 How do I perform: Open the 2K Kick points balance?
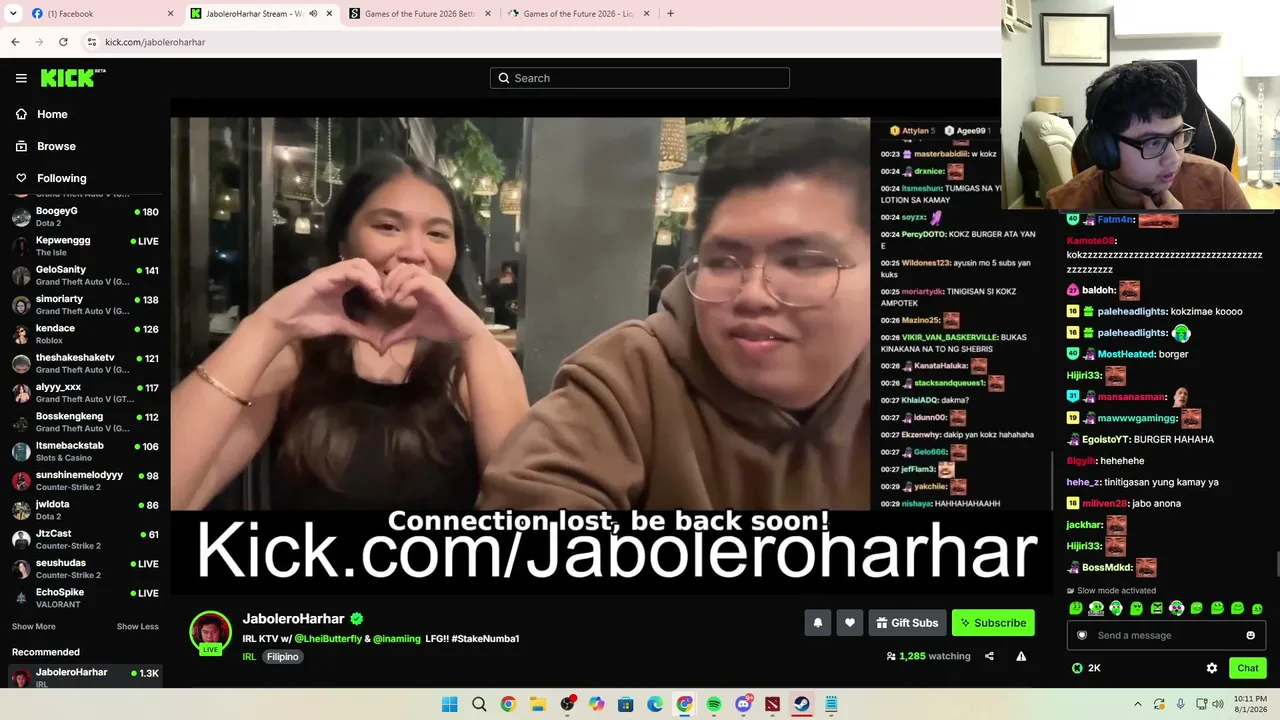tap(1086, 668)
